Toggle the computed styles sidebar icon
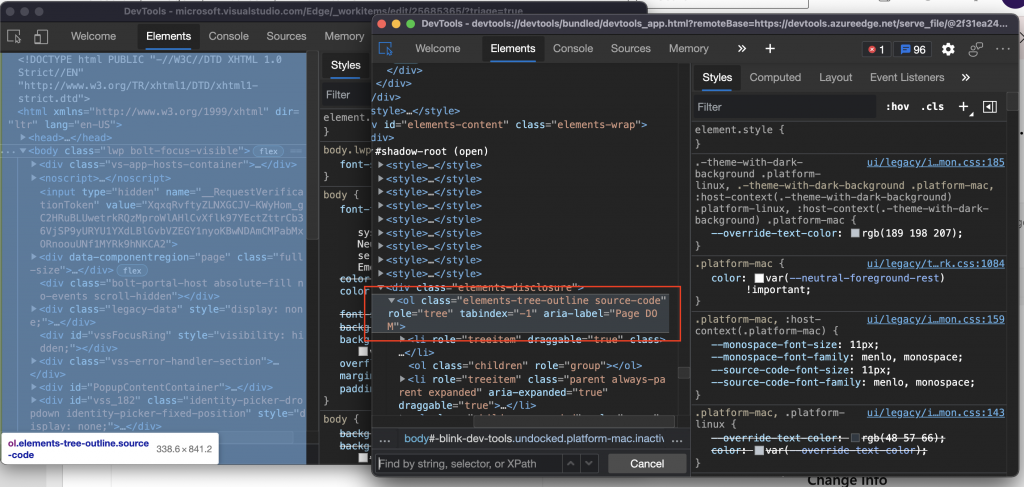 tap(990, 106)
